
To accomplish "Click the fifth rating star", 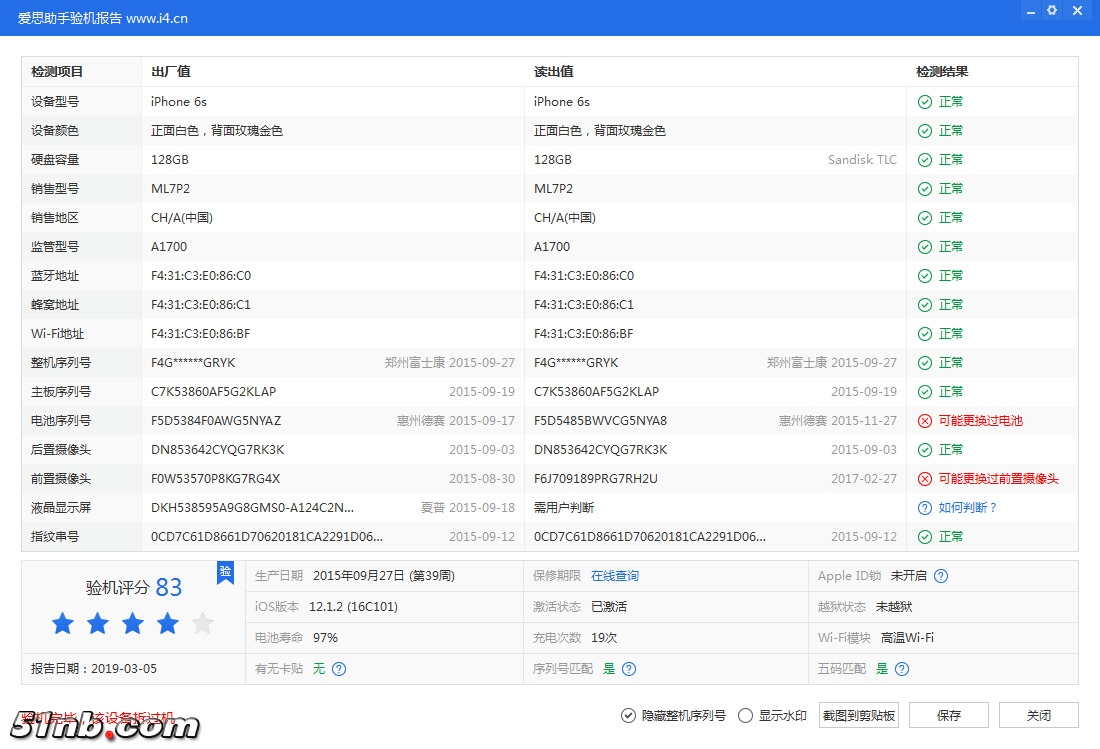I will 200,623.
